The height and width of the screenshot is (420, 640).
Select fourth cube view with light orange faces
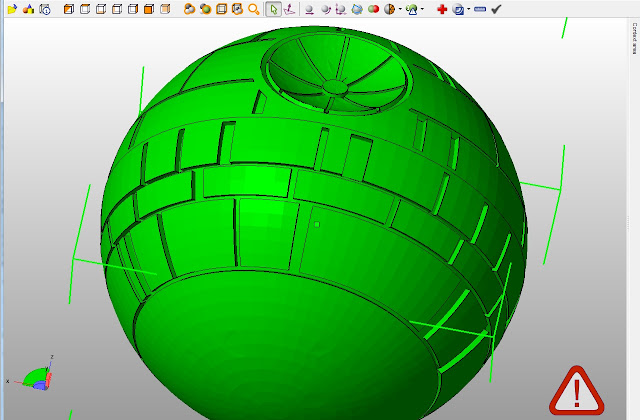tap(117, 9)
